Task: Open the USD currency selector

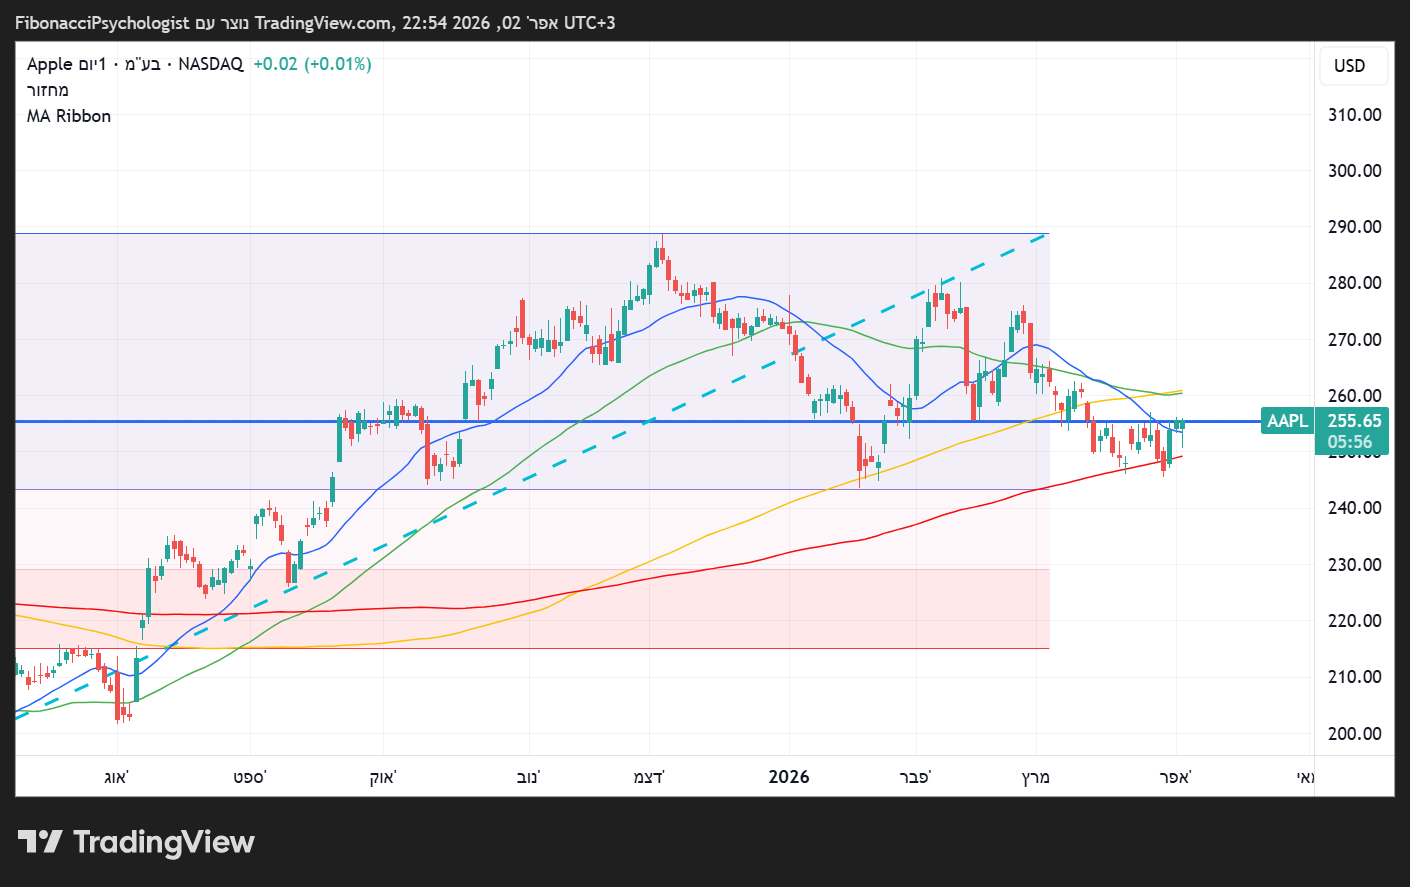Action: click(1349, 66)
